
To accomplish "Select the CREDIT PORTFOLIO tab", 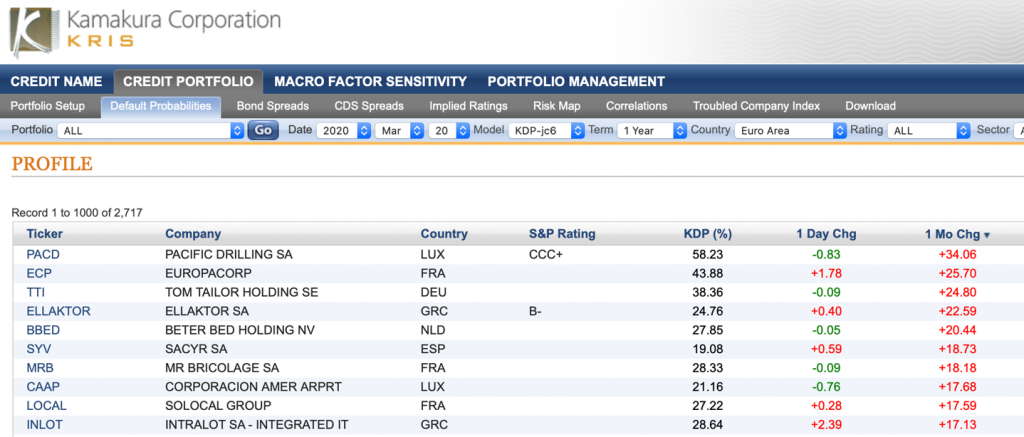I will pyautogui.click(x=188, y=82).
